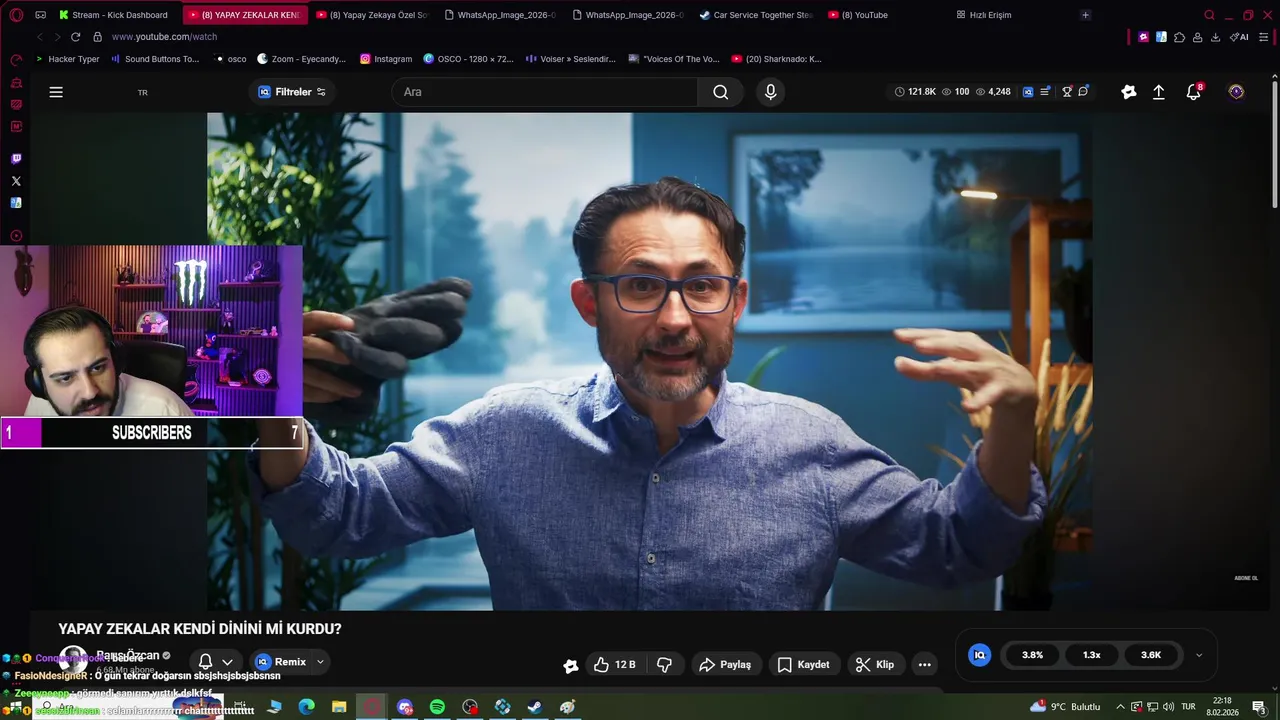Open browser downloads icon
This screenshot has width=1280, height=720.
click(1215, 37)
